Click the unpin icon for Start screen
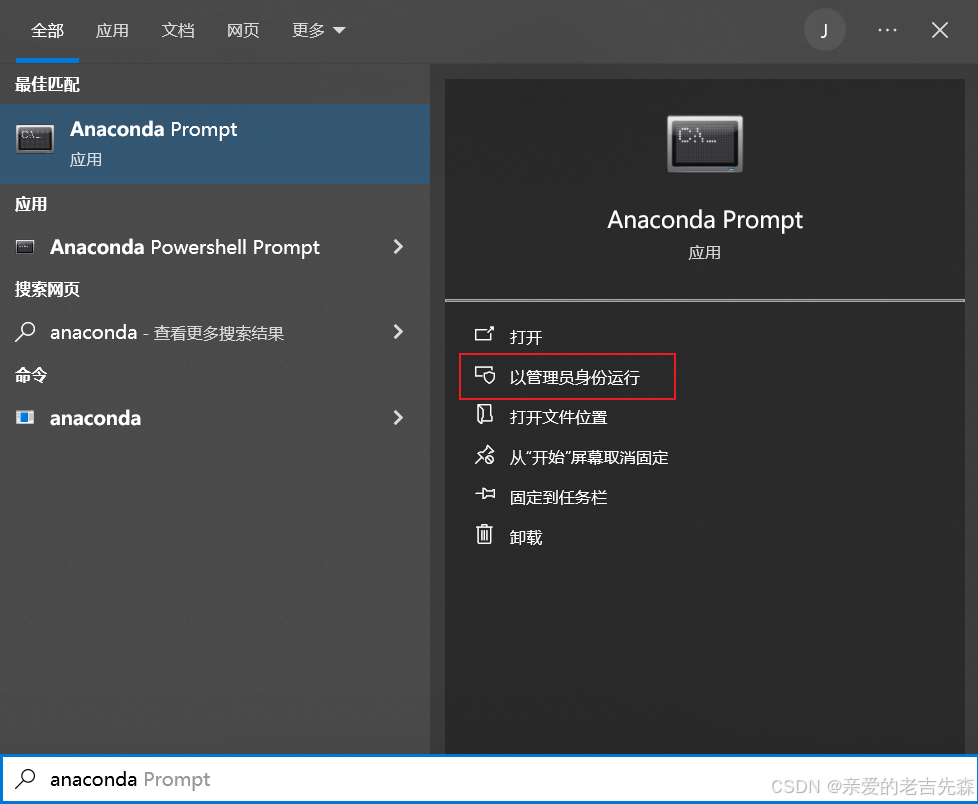Image resolution: width=978 pixels, height=804 pixels. pos(485,455)
